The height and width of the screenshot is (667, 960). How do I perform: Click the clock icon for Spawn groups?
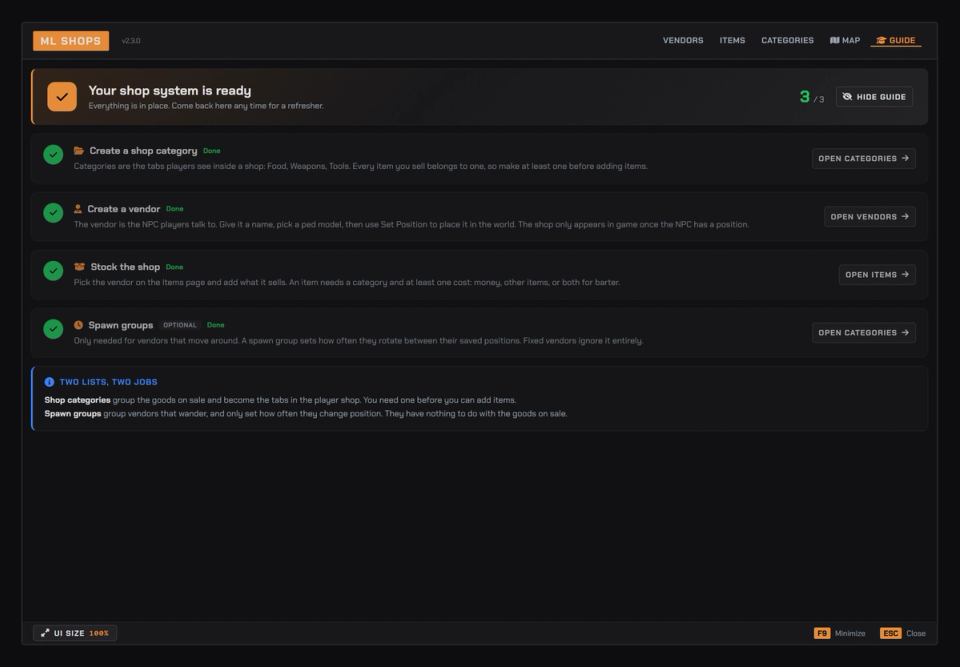click(x=78, y=325)
